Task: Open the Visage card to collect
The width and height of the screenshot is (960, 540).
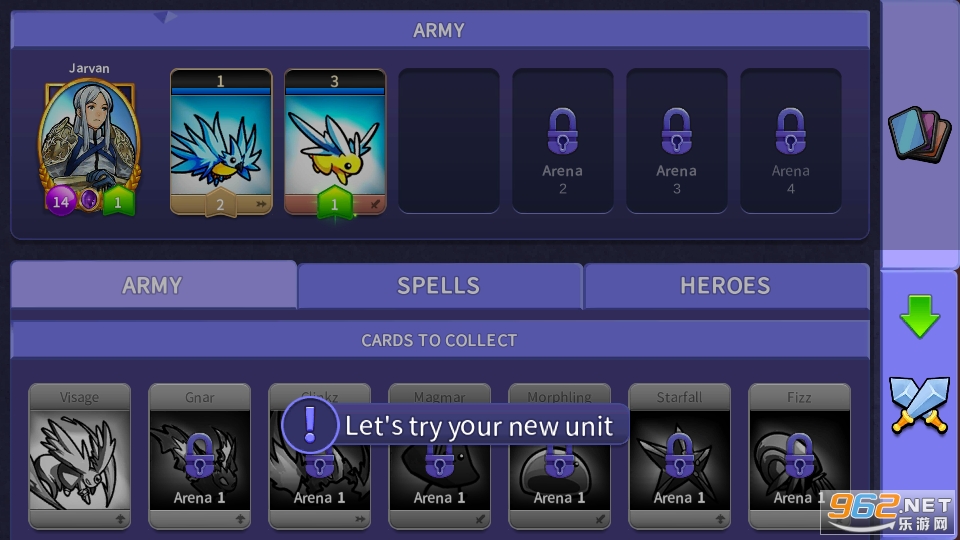Action: (x=80, y=456)
